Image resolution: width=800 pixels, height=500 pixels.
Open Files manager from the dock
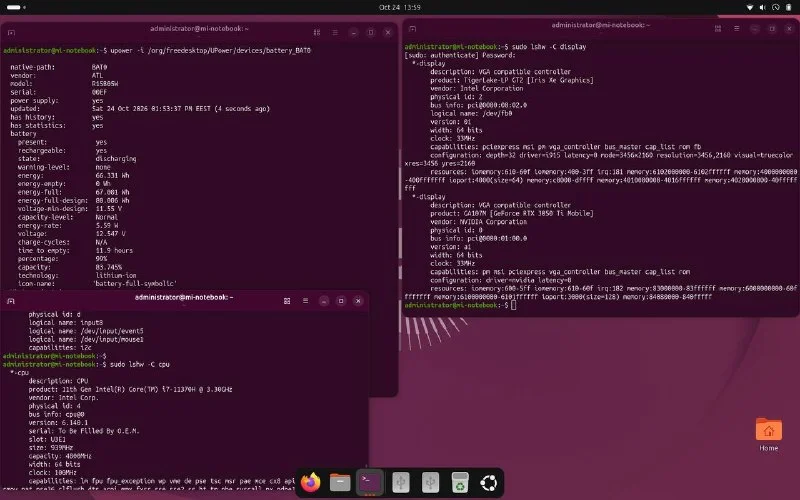click(340, 482)
